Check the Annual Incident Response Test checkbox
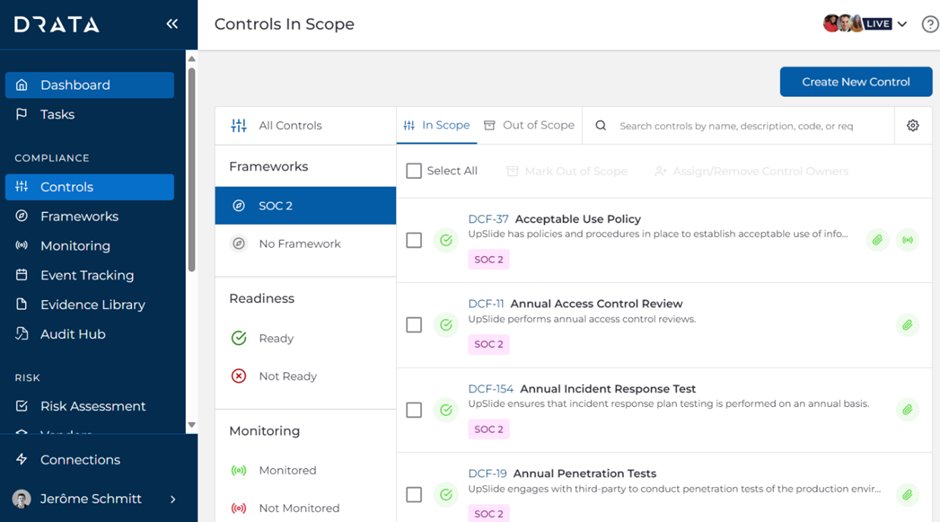Viewport: 940px width, 522px height. [x=414, y=410]
